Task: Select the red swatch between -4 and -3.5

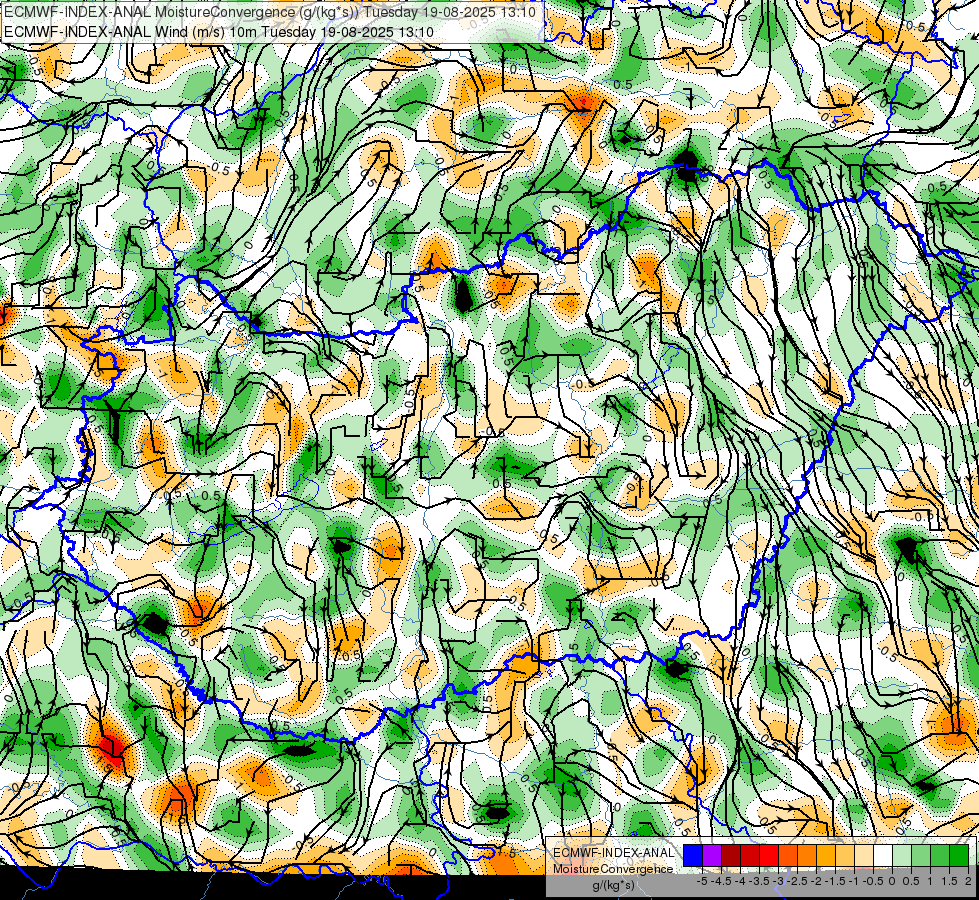Action: click(x=750, y=855)
